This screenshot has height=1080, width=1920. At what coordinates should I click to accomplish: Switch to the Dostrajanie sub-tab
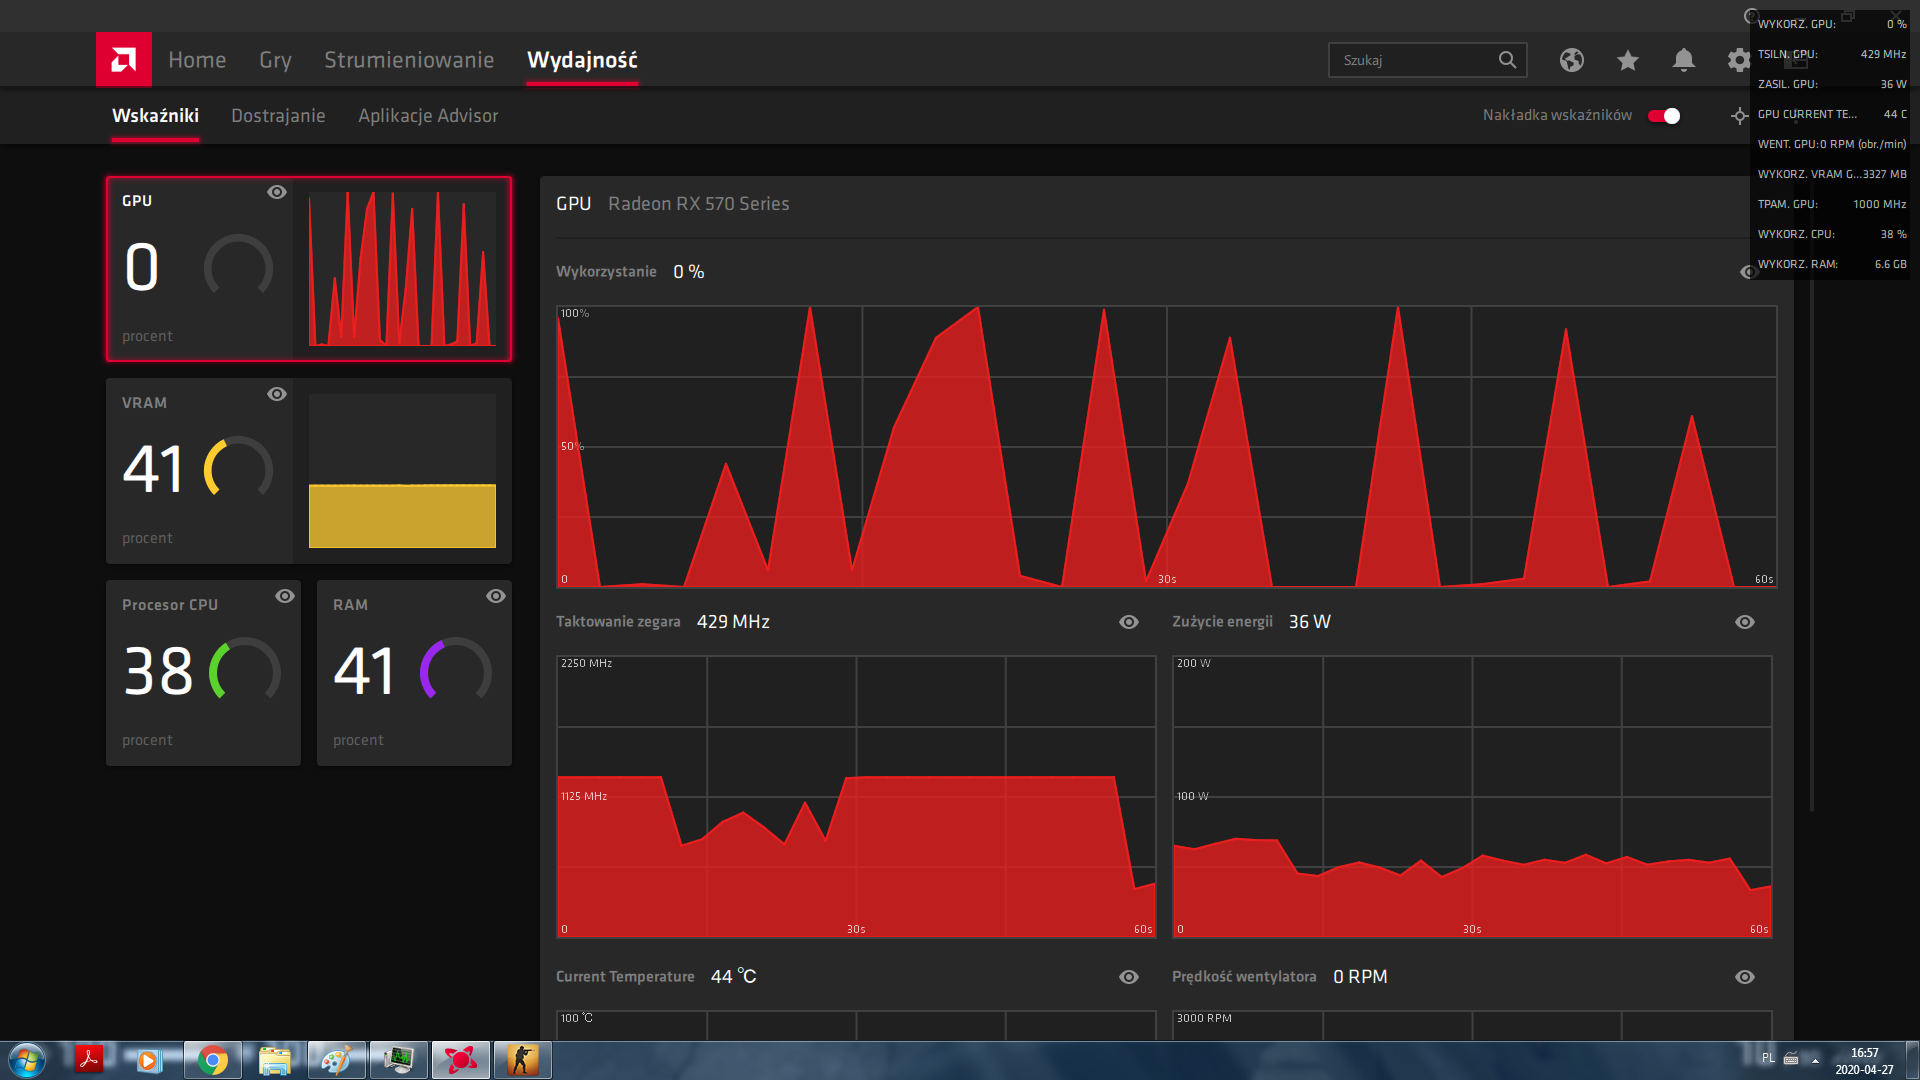(278, 116)
